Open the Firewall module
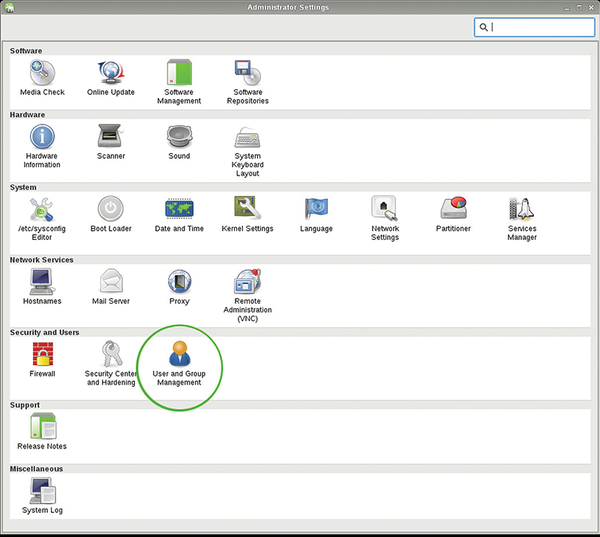Viewport: 600px width, 537px height. click(x=42, y=360)
